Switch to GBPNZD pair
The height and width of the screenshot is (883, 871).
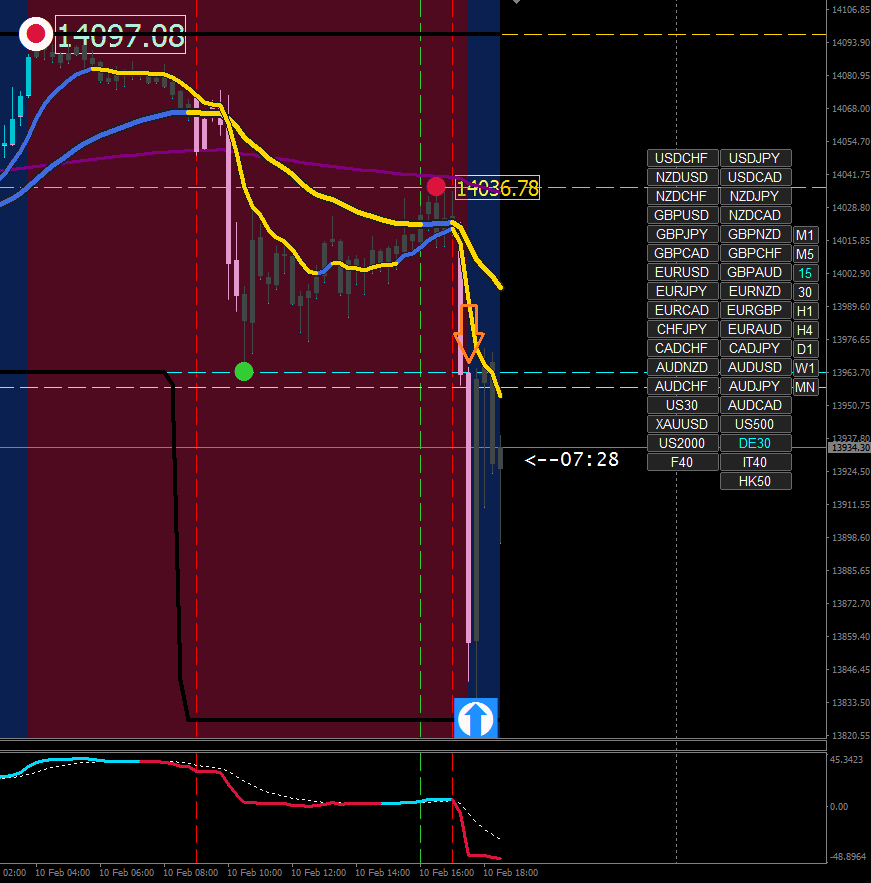point(756,234)
